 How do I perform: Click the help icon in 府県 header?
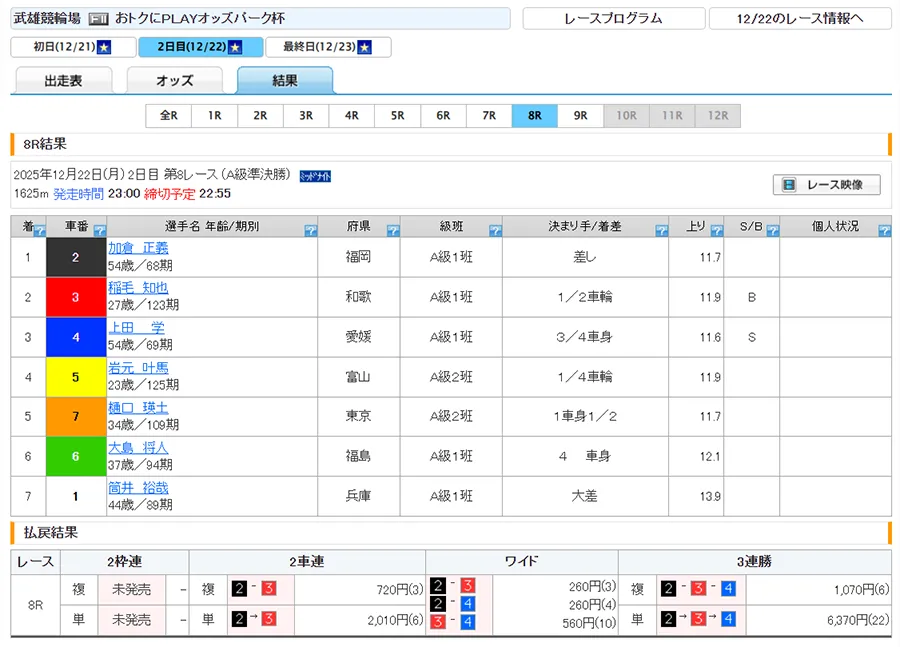pos(393,231)
